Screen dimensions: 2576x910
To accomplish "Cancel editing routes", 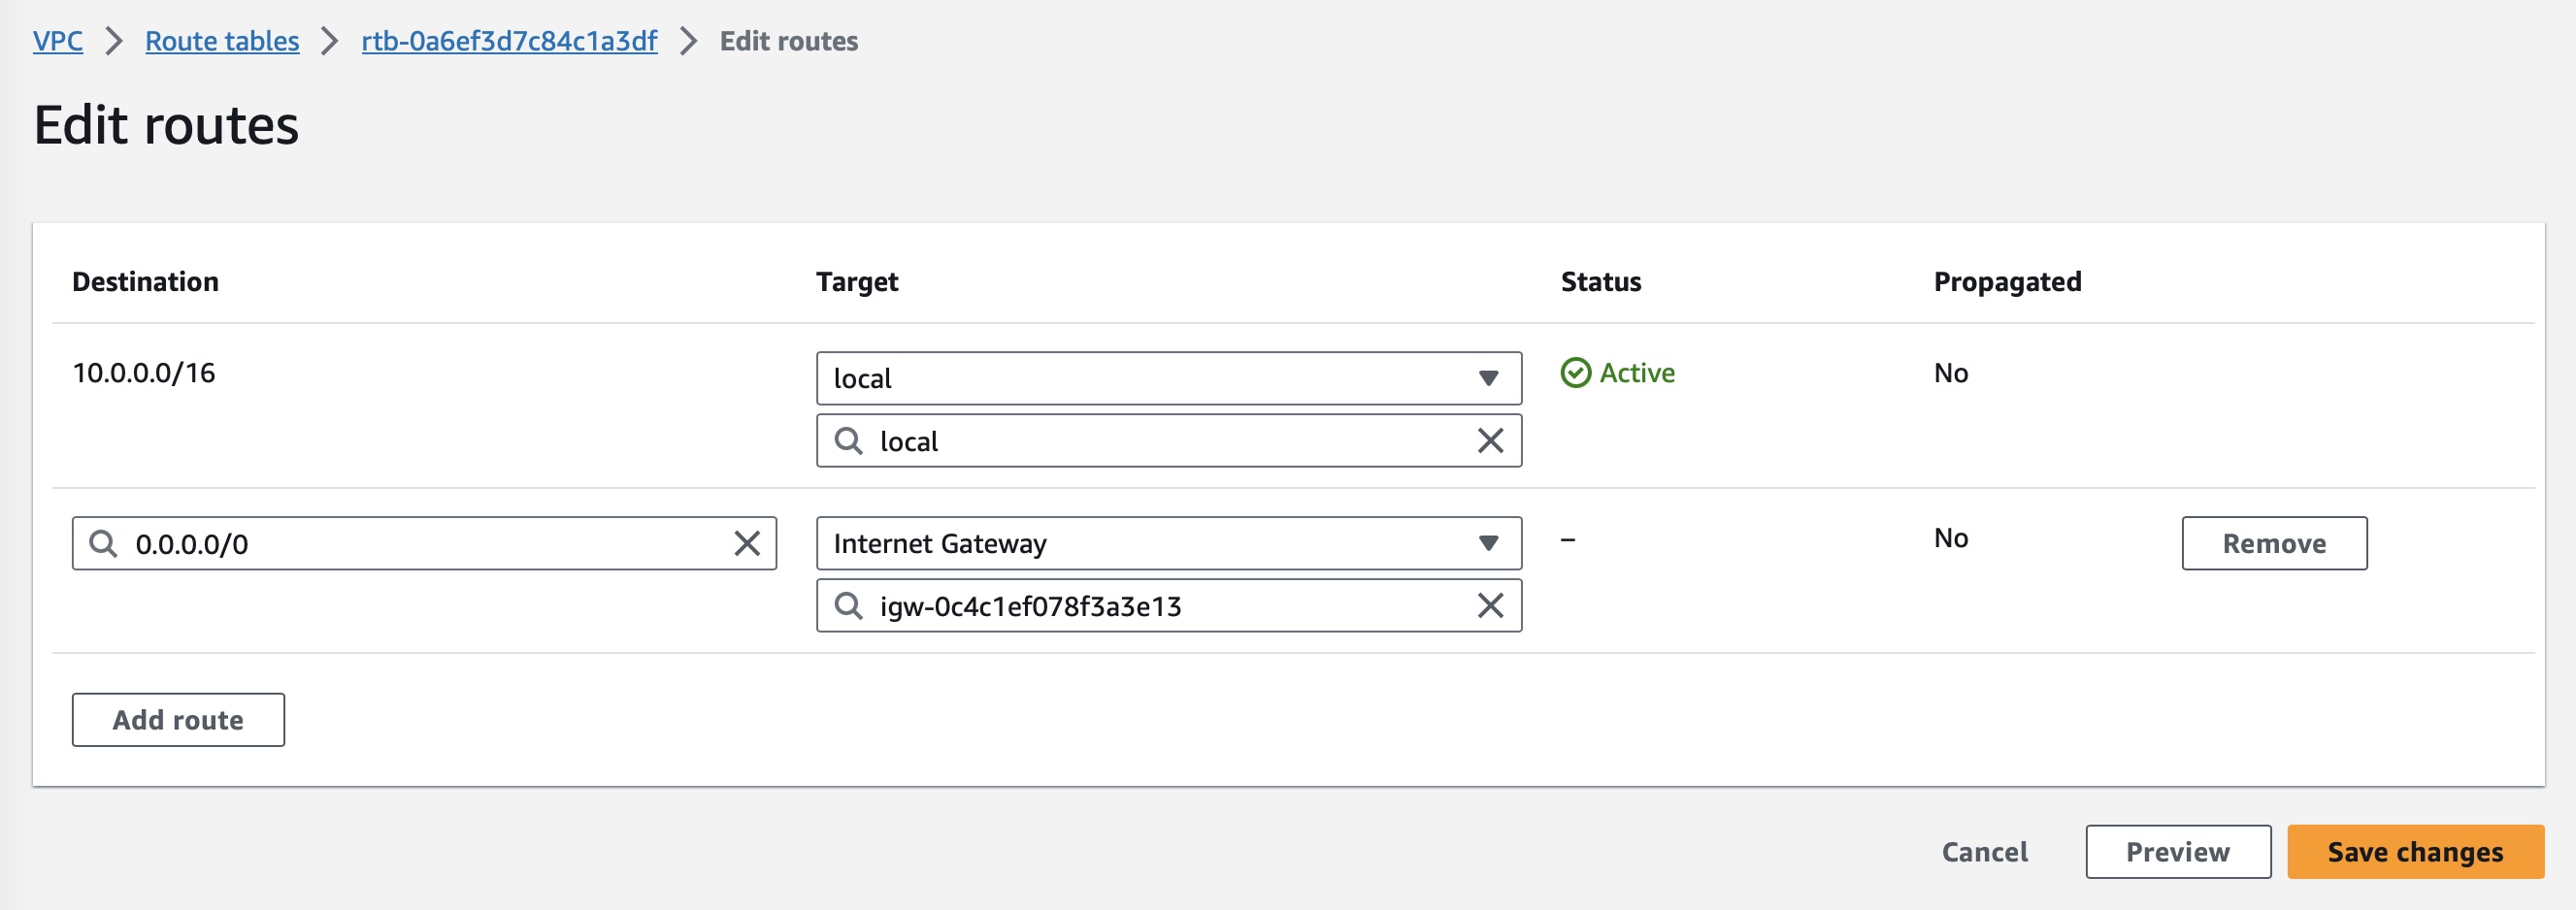I will point(1984,852).
